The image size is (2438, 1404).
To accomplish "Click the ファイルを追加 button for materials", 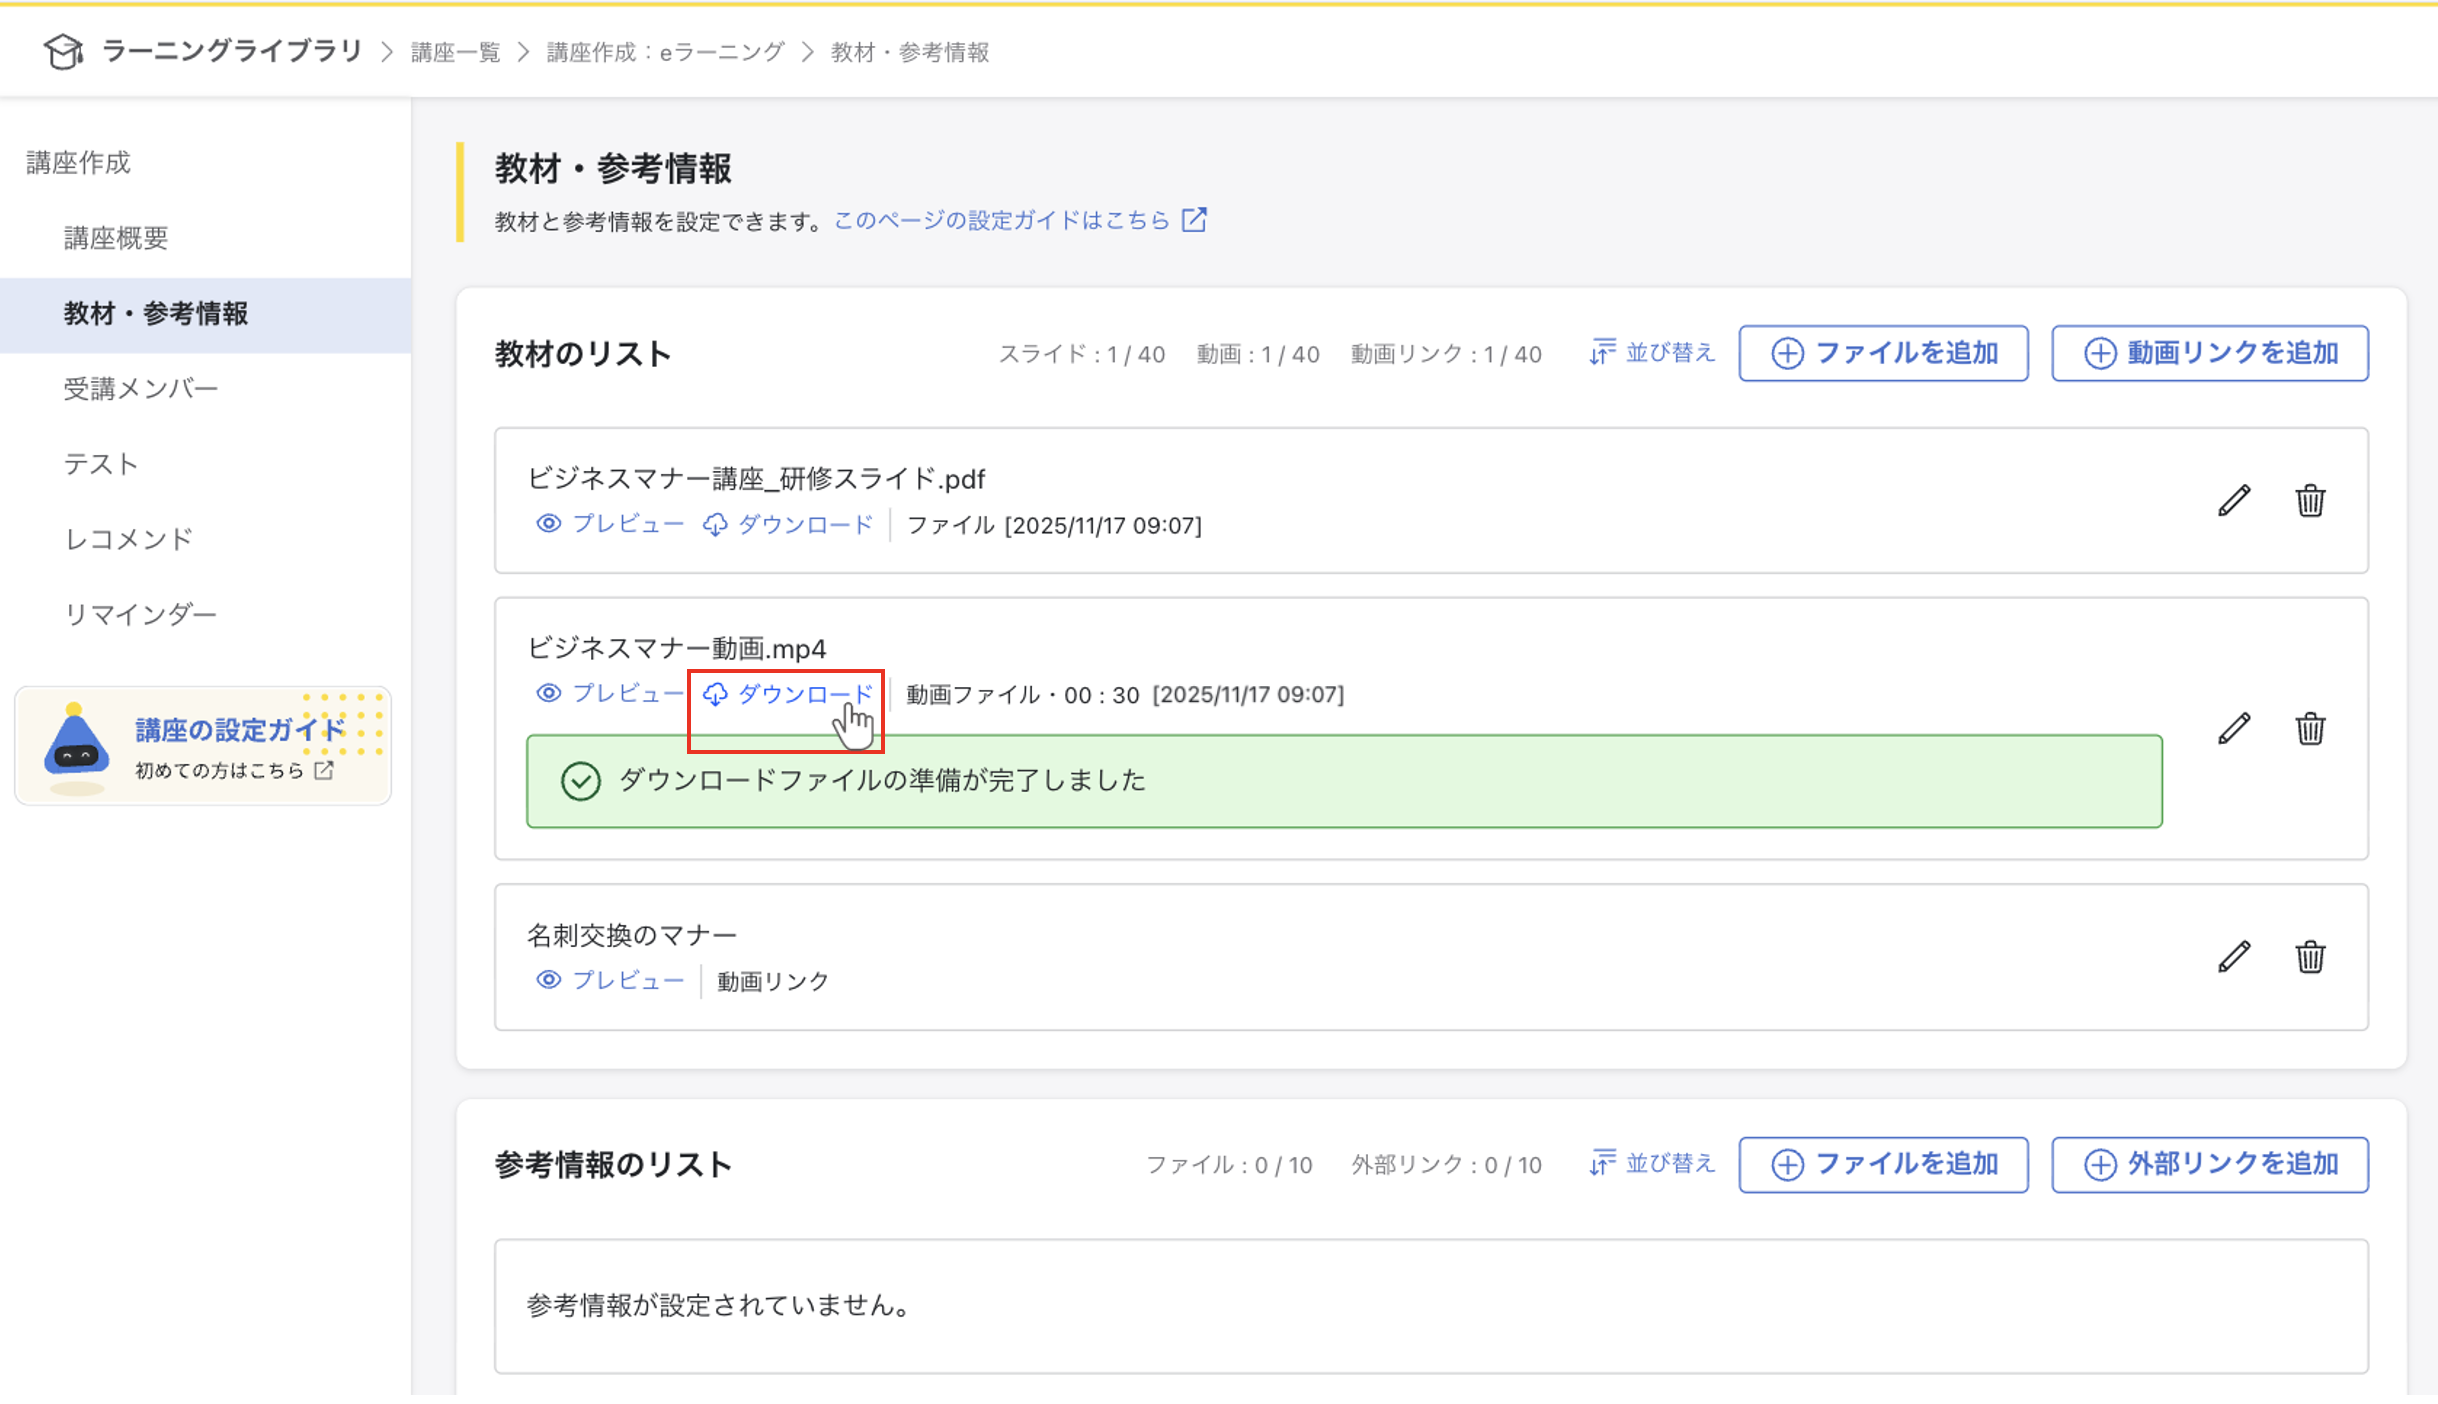I will [x=1884, y=353].
